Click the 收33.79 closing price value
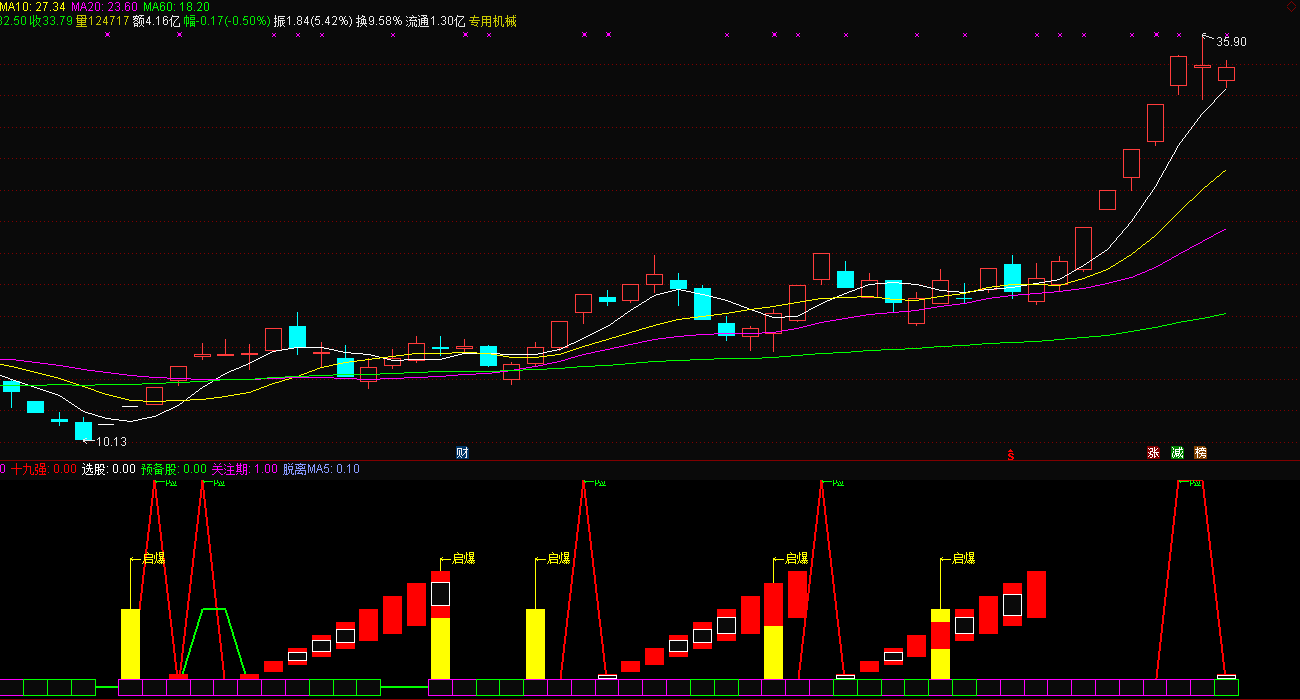Screen dimensions: 1300x700 51,21
